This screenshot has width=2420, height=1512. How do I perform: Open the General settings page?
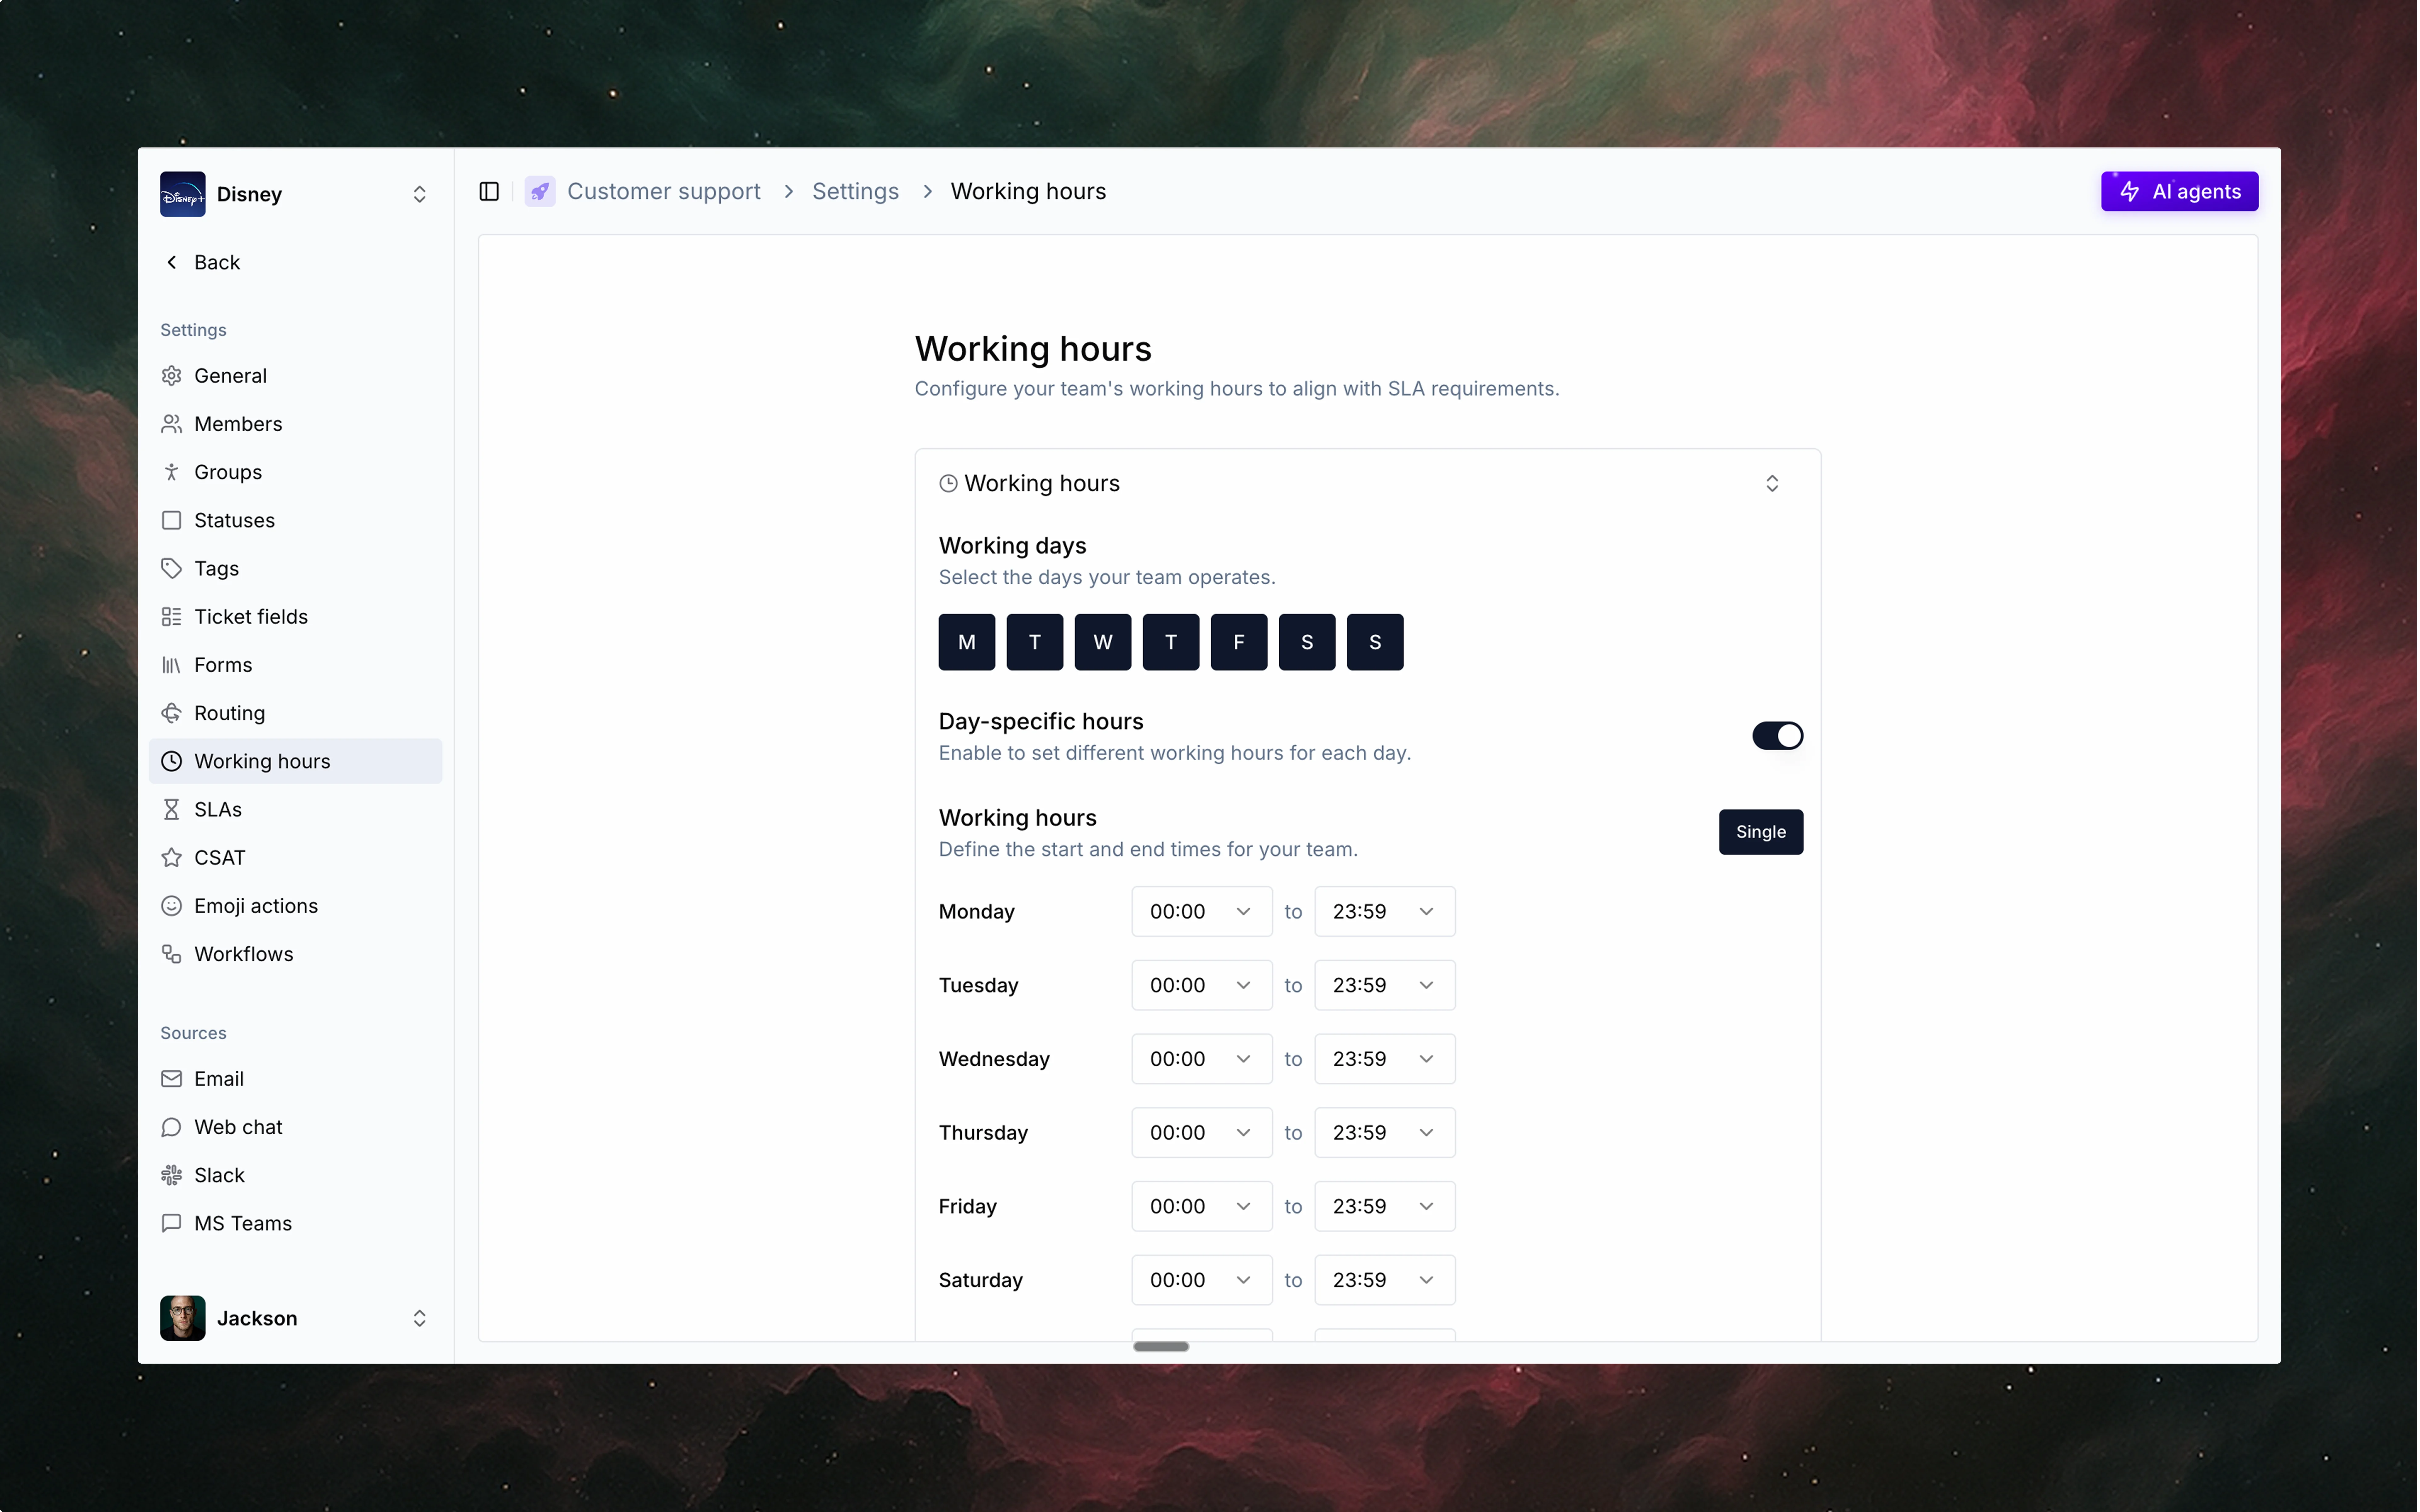pos(296,376)
